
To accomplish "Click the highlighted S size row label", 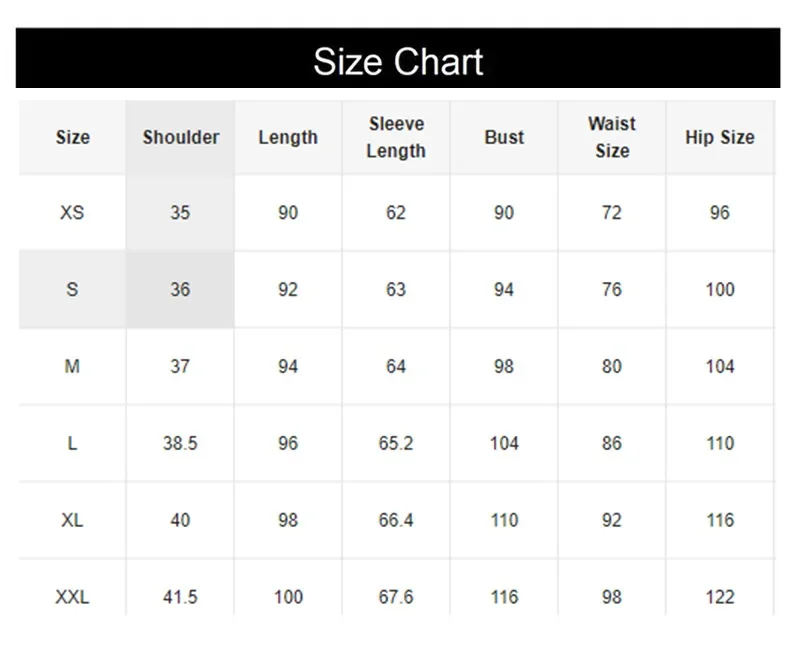I will [72, 289].
